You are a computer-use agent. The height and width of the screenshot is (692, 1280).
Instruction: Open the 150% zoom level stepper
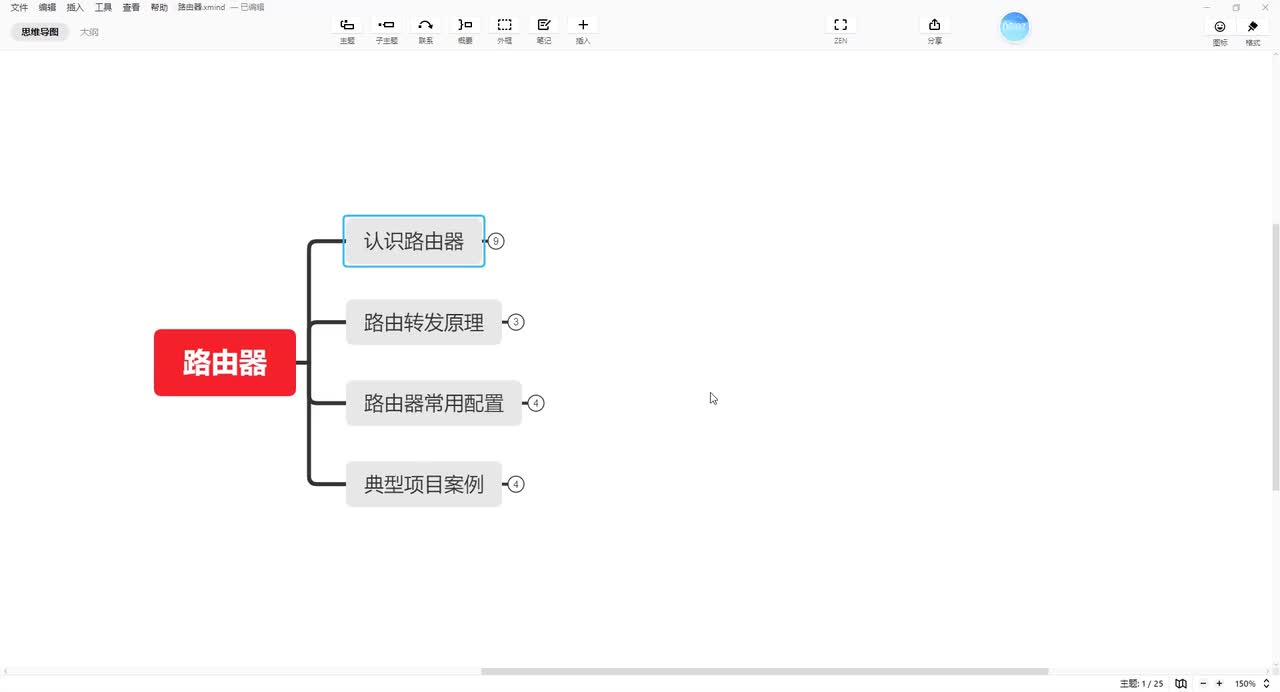click(1267, 684)
